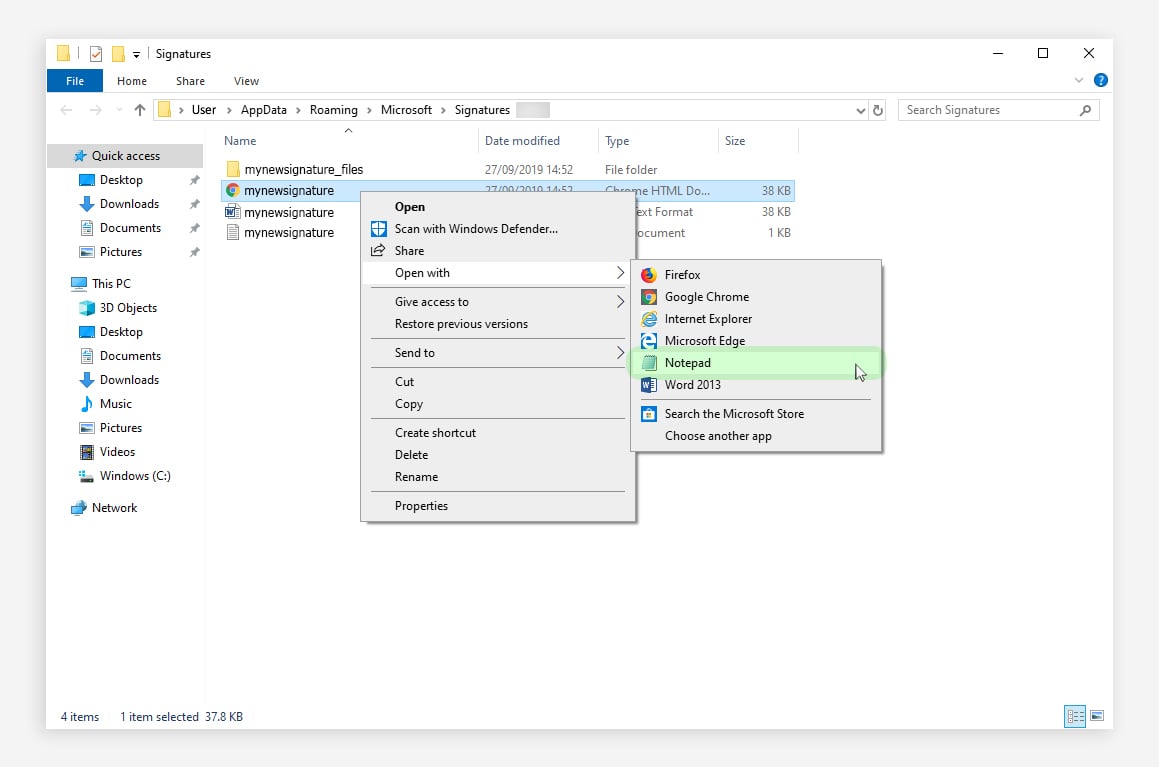The image size is (1159, 767).
Task: Switch to the Home ribbon tab
Action: pyautogui.click(x=132, y=81)
